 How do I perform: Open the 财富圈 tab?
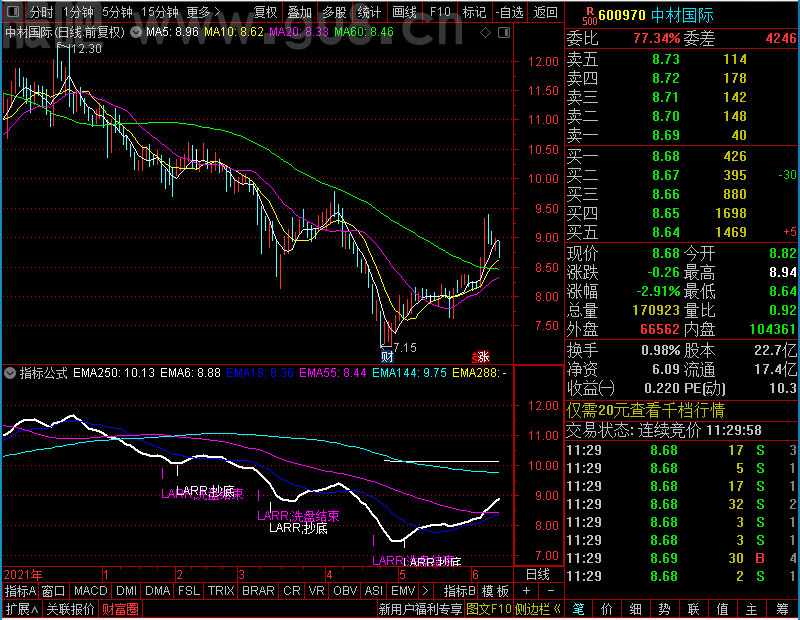tap(120, 609)
